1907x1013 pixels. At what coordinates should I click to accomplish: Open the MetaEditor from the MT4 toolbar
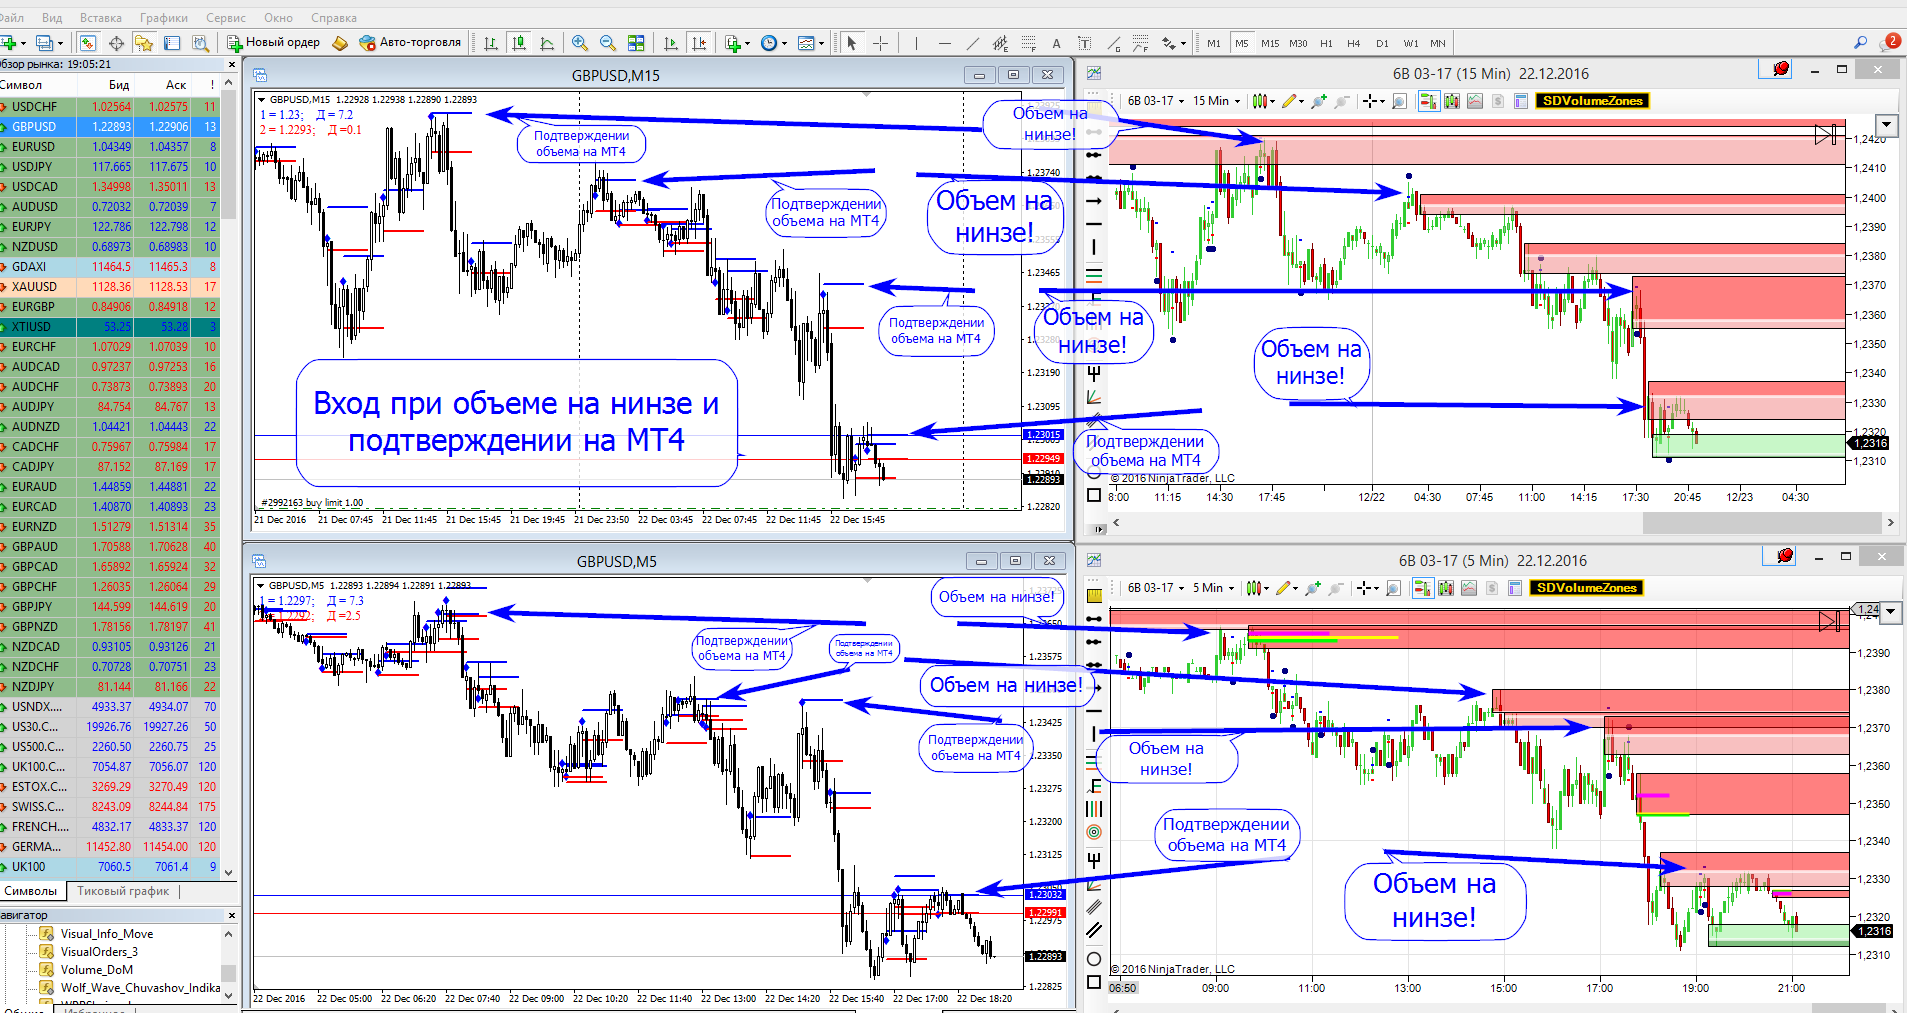click(340, 43)
